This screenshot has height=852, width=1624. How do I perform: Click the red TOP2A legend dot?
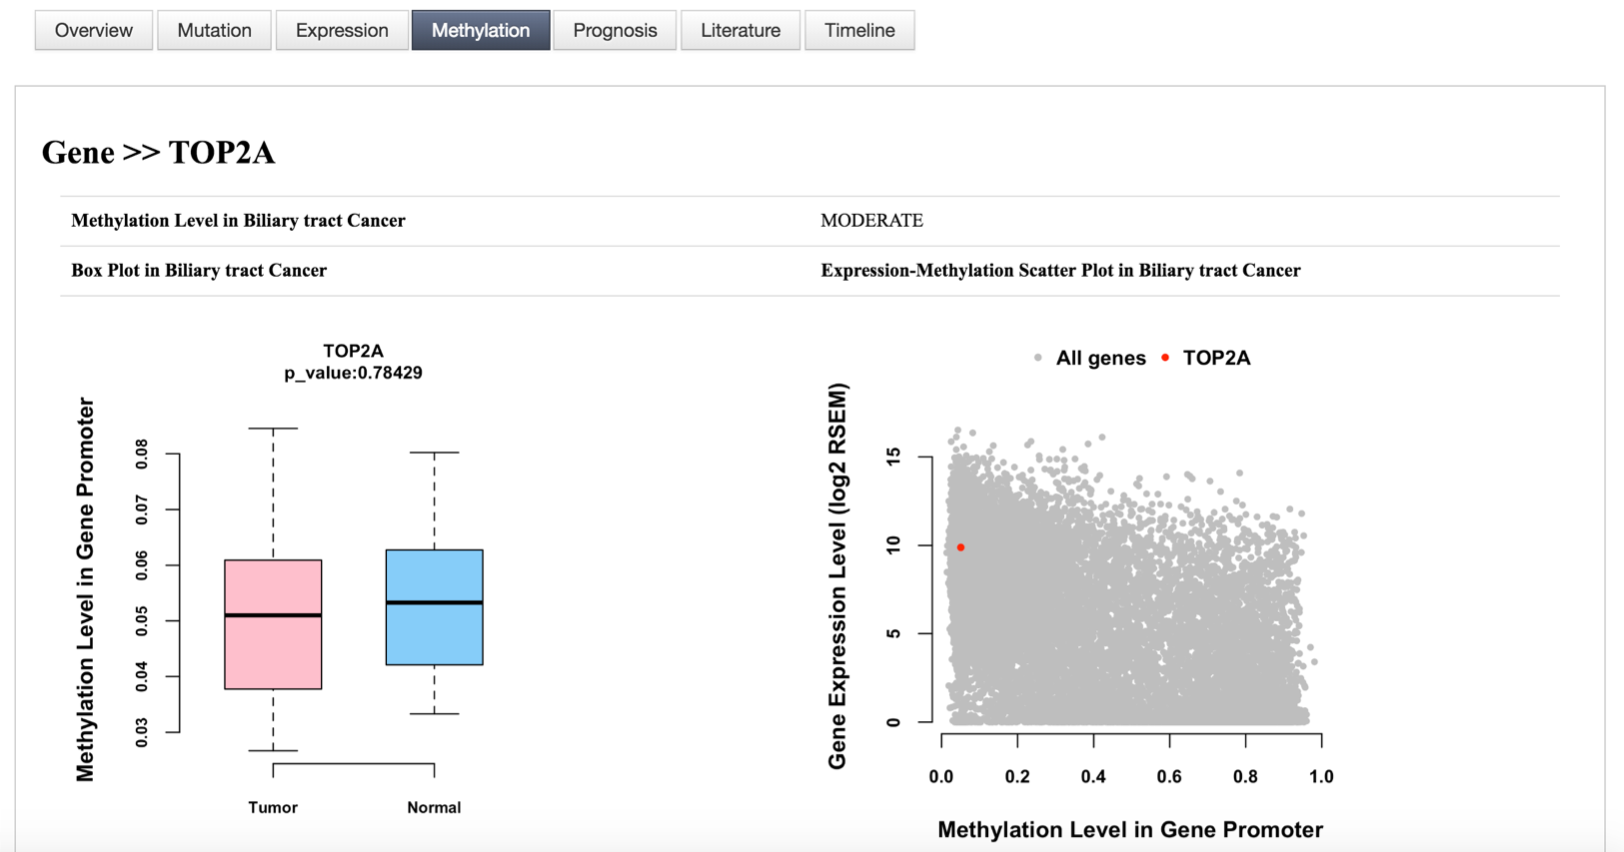tap(1165, 358)
